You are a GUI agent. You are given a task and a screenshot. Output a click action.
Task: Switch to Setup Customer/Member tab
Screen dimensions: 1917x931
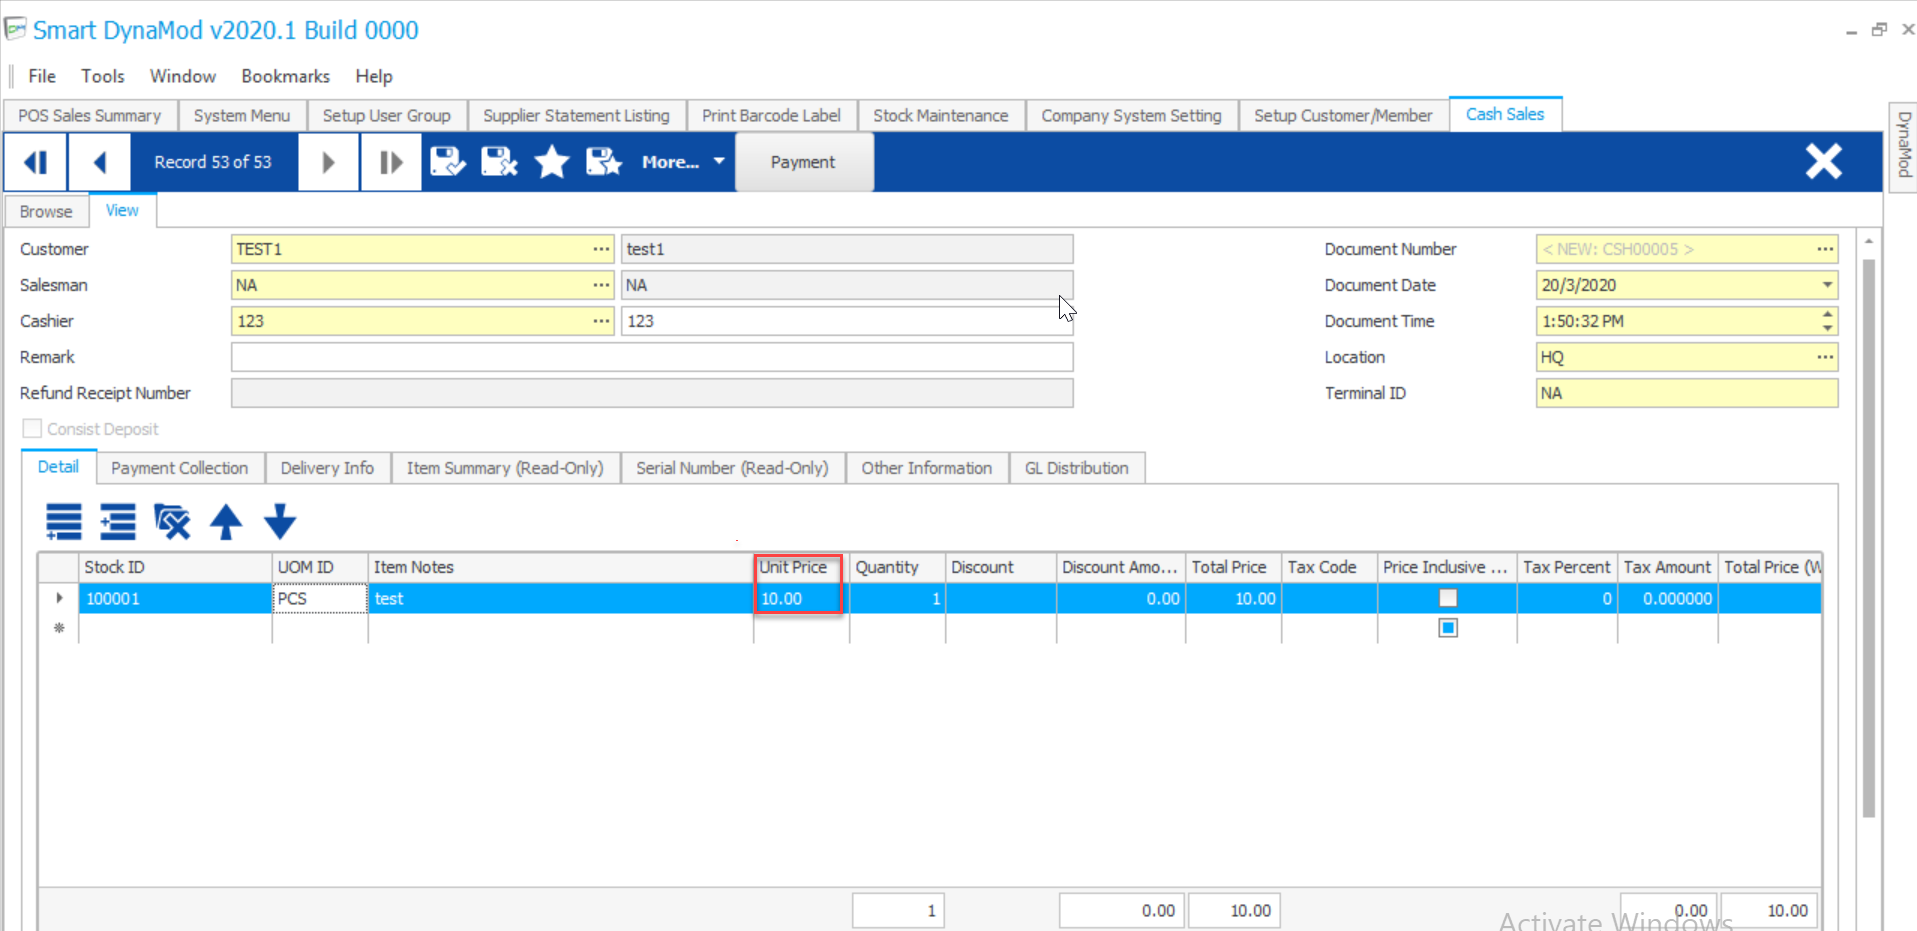[x=1343, y=116]
